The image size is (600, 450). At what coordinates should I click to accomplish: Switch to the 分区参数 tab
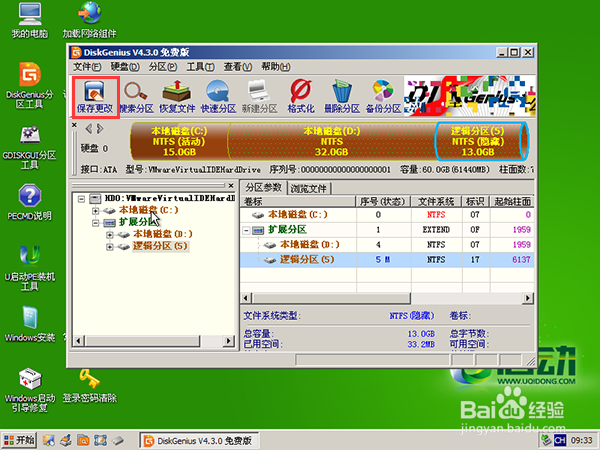pyautogui.click(x=264, y=188)
